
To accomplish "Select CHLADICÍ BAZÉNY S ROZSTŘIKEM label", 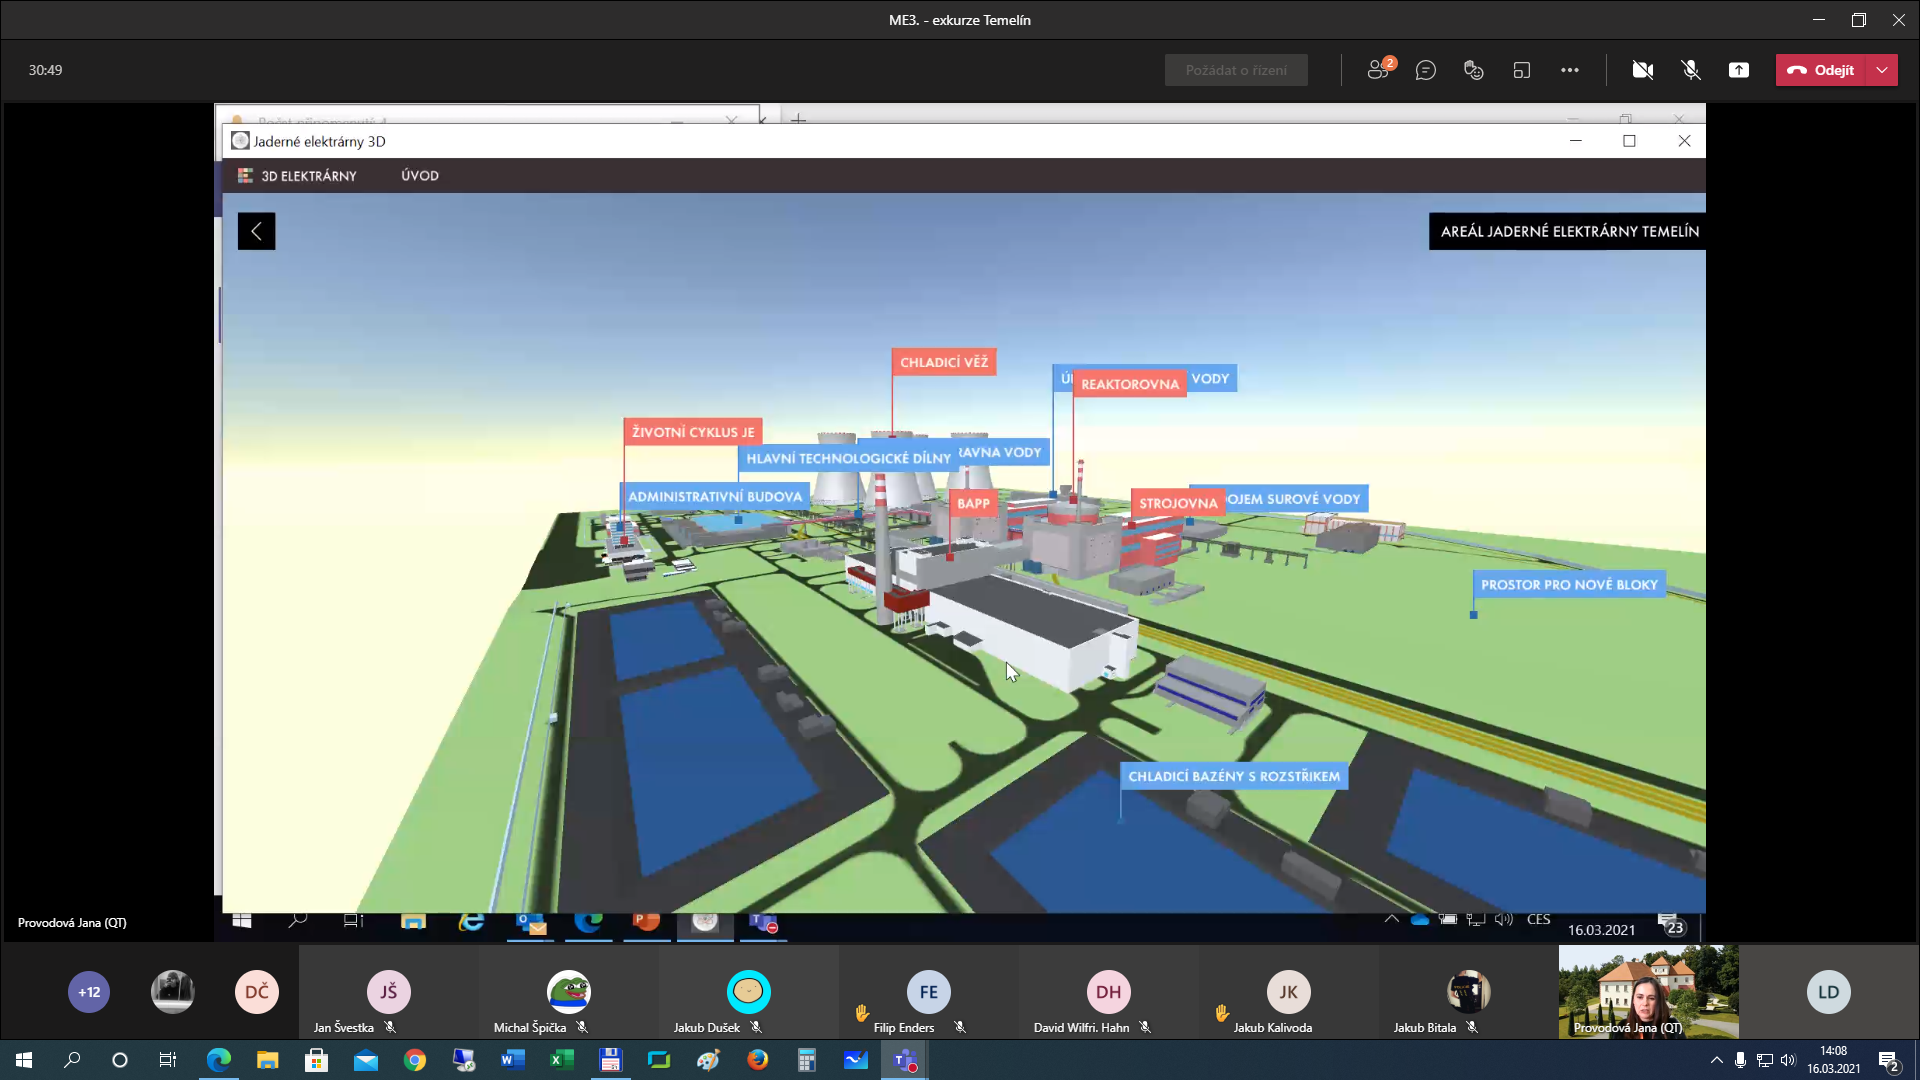I will pyautogui.click(x=1234, y=776).
